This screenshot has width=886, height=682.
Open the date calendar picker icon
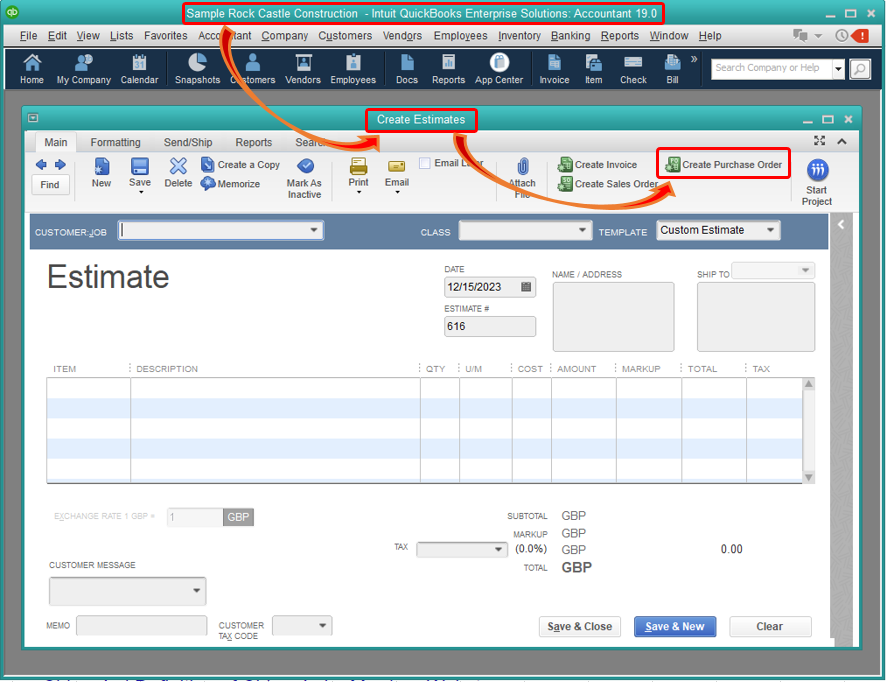click(526, 286)
